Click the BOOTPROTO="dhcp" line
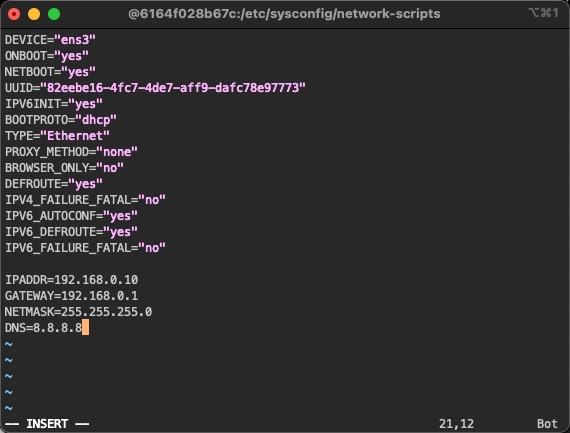This screenshot has width=570, height=433. [61, 120]
